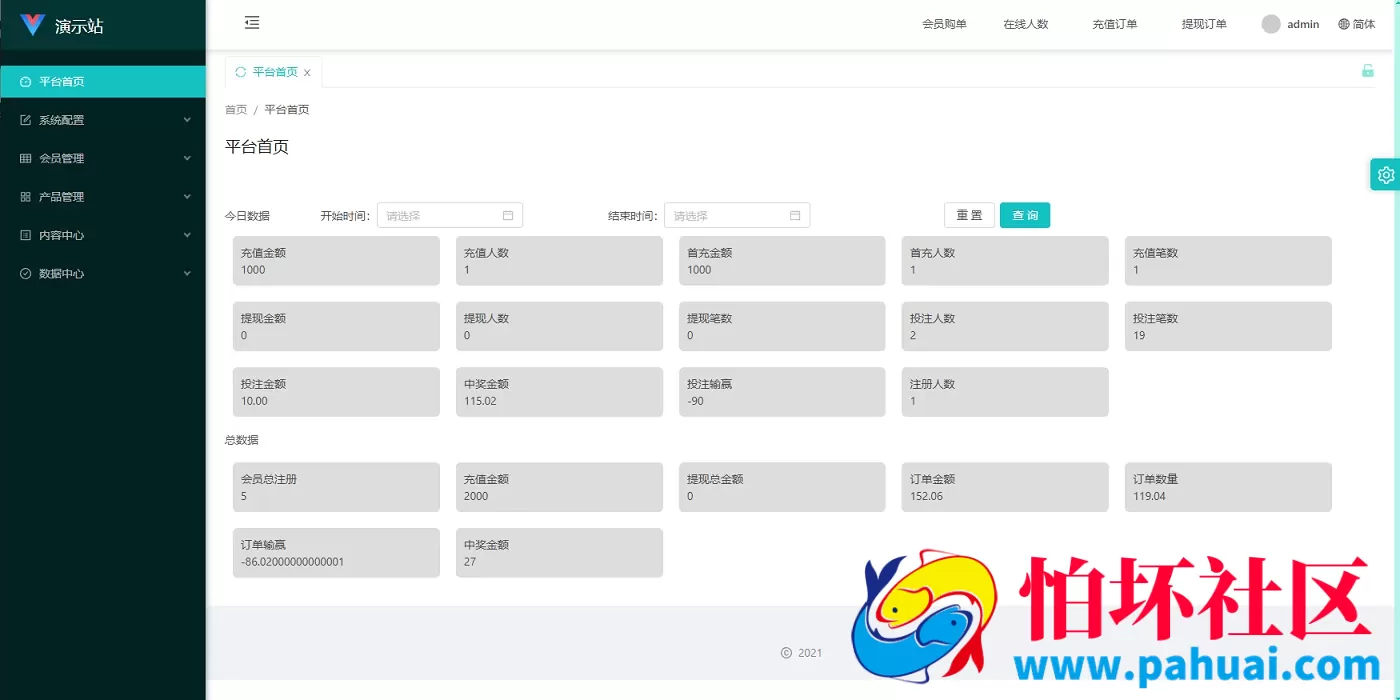Expand 系统配置 submenu arrow
Viewport: 1400px width, 700px height.
[x=187, y=120]
